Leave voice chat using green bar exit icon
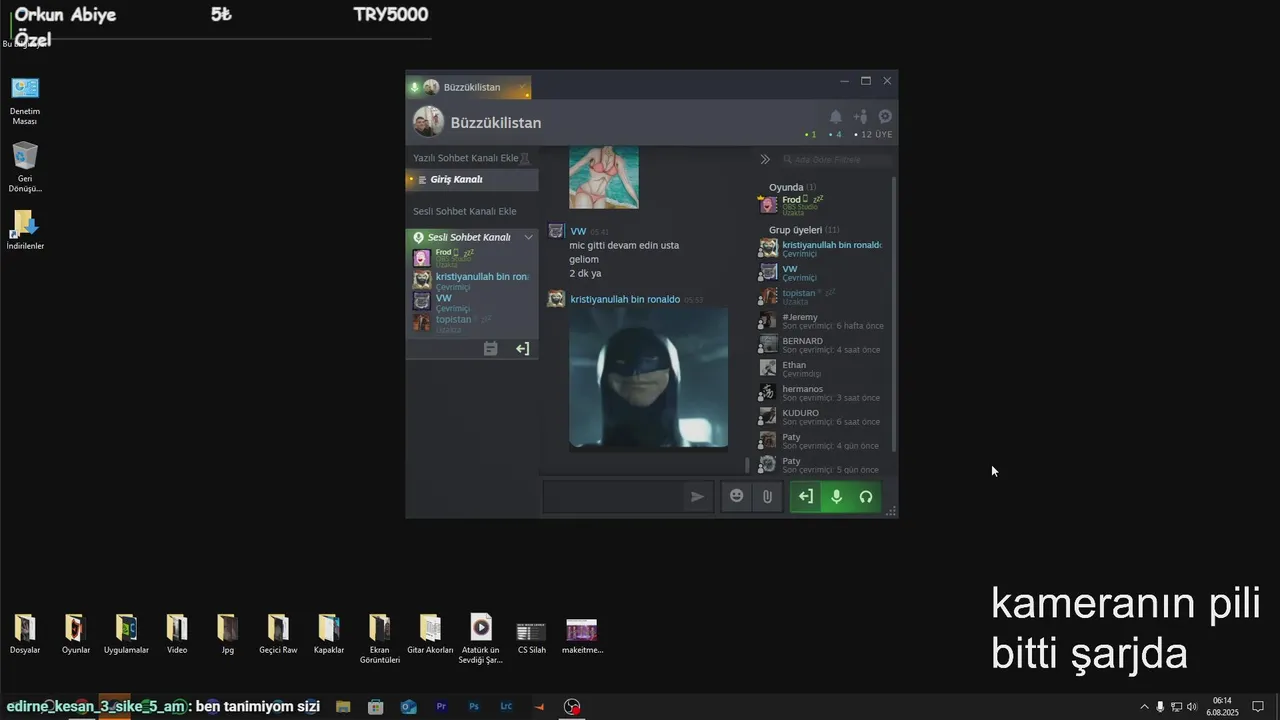This screenshot has width=1280, height=720. (x=806, y=496)
